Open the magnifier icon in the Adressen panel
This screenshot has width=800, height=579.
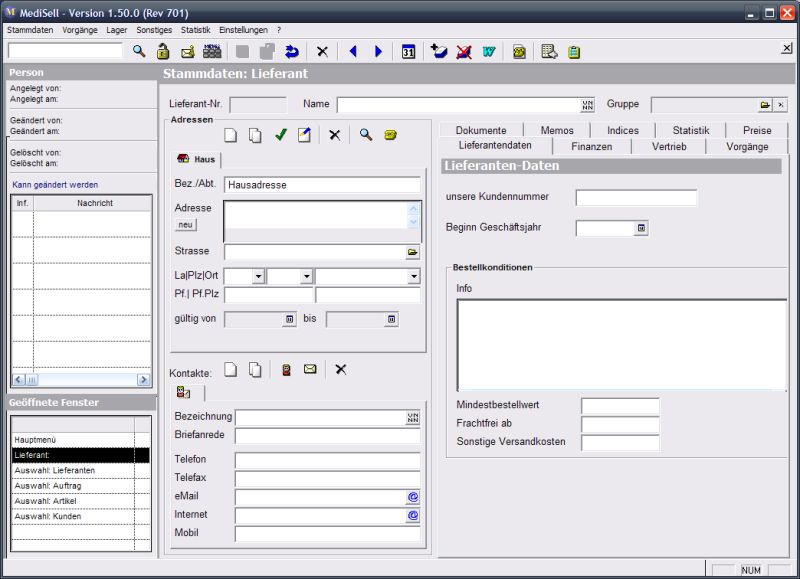[366, 135]
